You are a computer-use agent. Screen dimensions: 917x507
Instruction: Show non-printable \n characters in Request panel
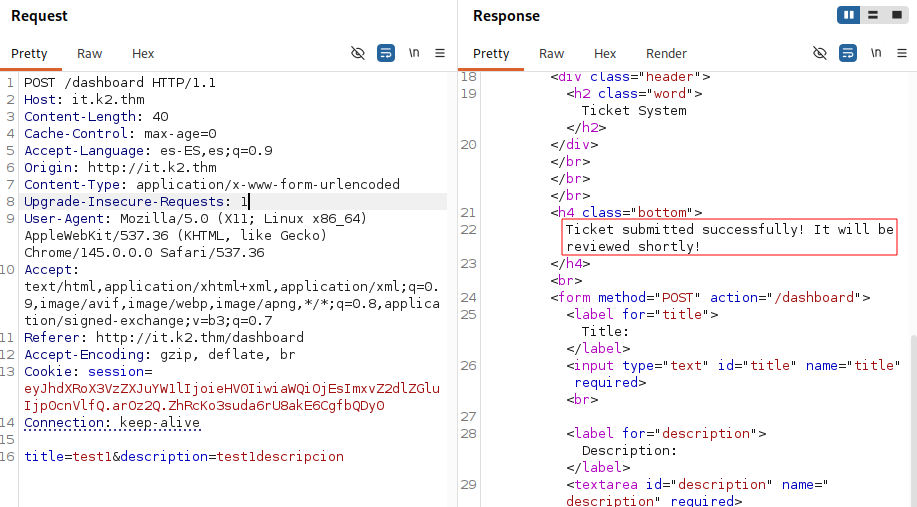414,53
